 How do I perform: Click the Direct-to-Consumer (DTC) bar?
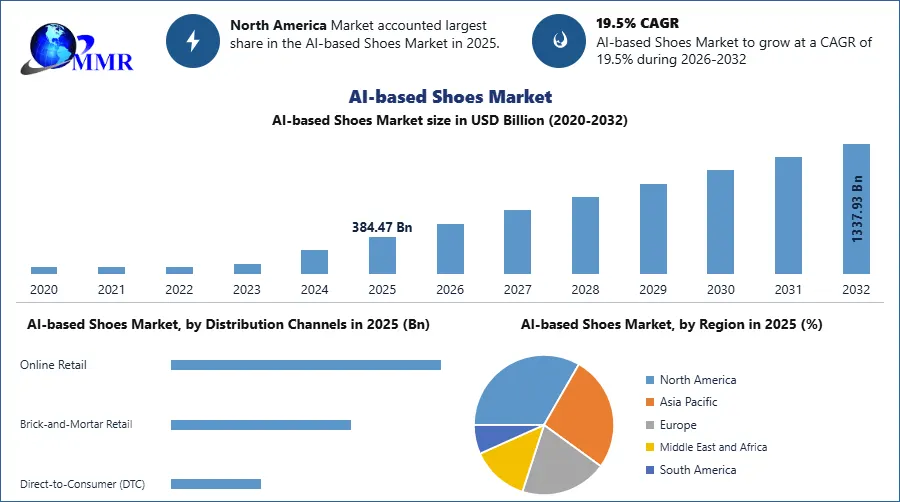click(215, 484)
